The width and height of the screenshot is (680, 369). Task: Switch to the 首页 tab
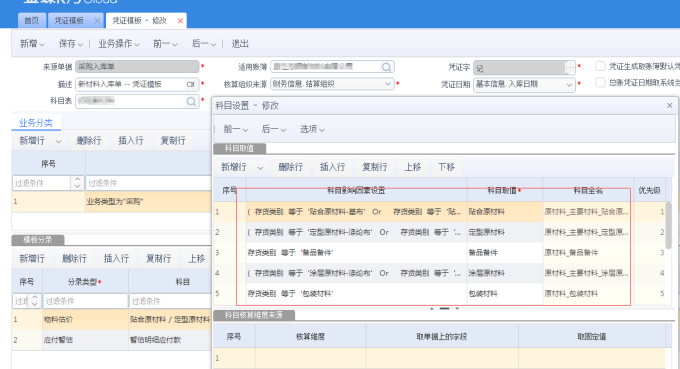pyautogui.click(x=31, y=20)
